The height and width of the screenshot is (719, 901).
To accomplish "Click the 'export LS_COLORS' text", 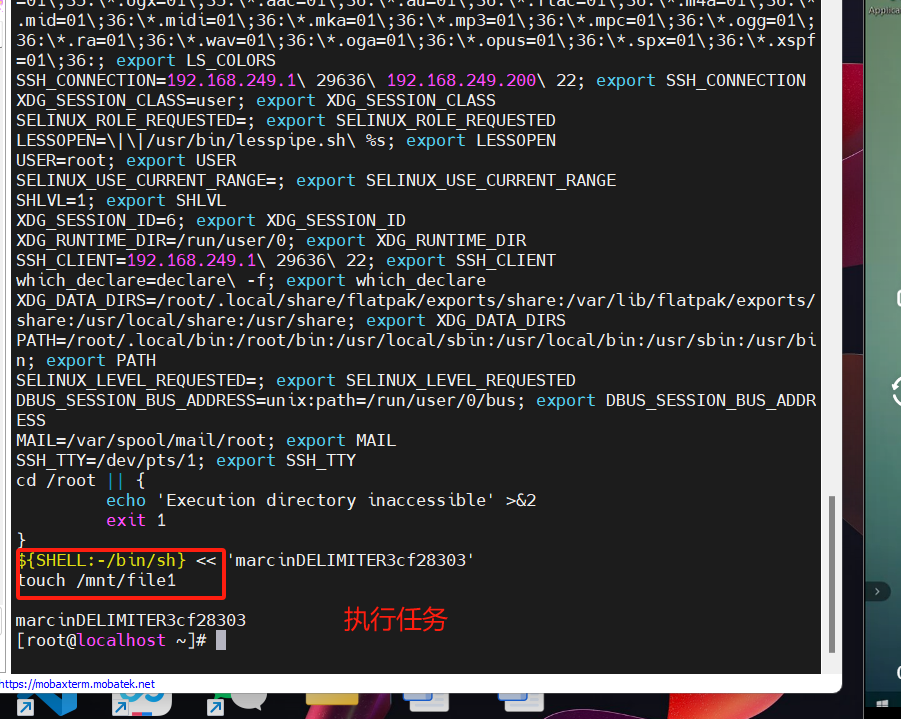I will (196, 60).
